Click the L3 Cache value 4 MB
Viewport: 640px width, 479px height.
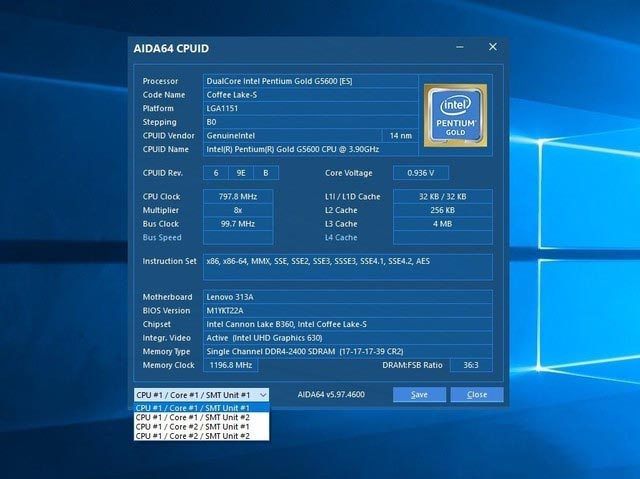click(443, 224)
